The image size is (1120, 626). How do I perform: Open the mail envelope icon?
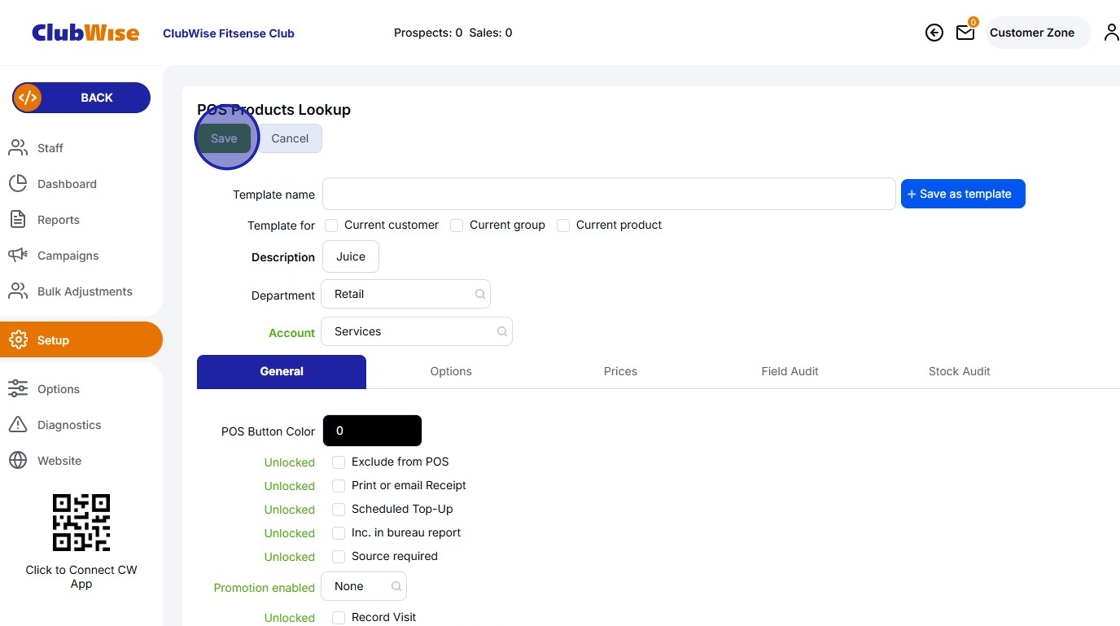coord(965,33)
